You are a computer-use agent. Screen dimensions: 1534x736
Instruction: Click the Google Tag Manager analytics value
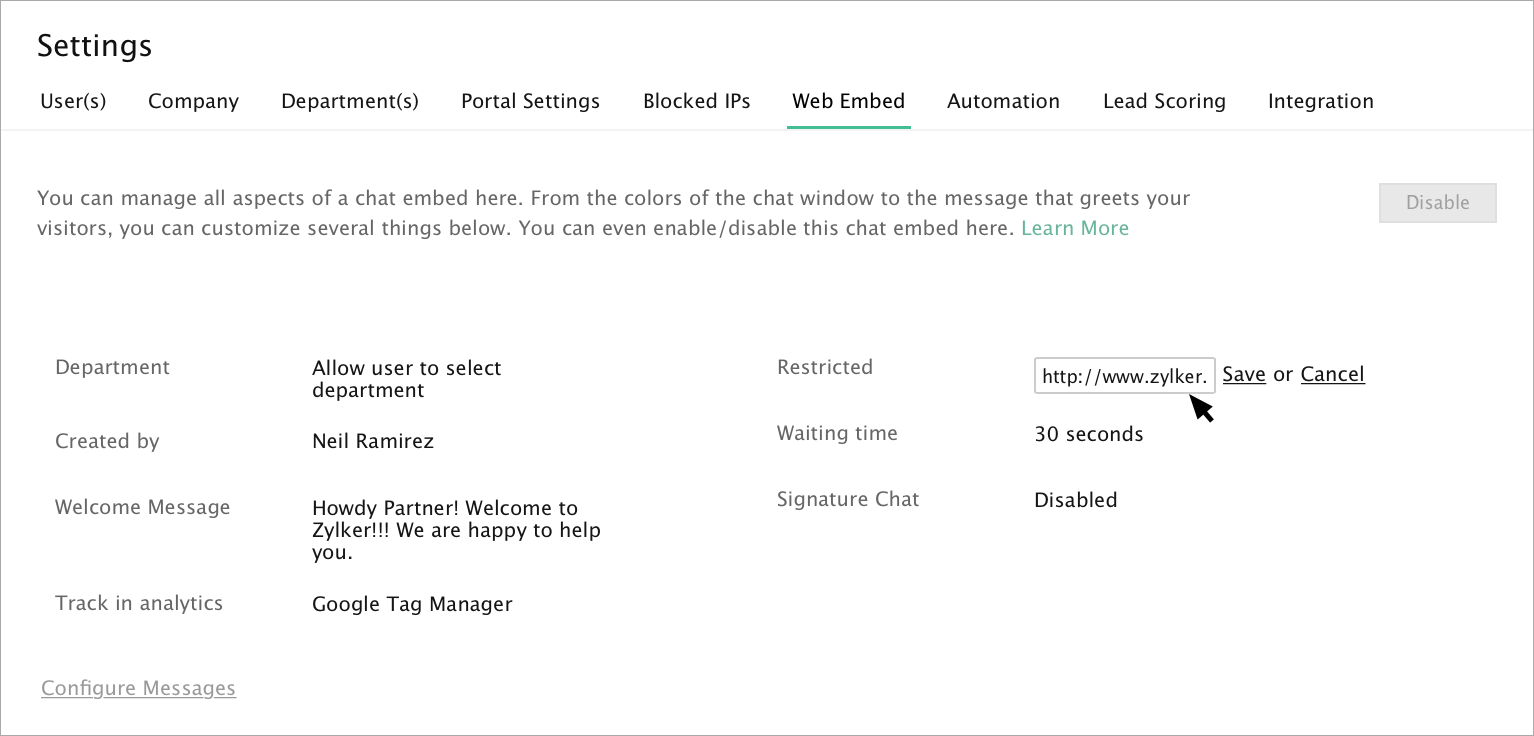click(x=412, y=604)
